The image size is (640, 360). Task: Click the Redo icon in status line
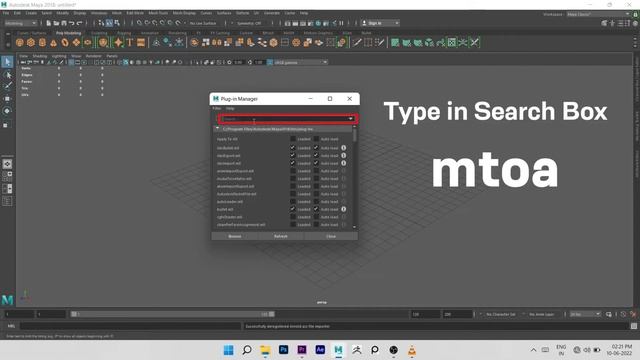pyautogui.click(x=80, y=23)
